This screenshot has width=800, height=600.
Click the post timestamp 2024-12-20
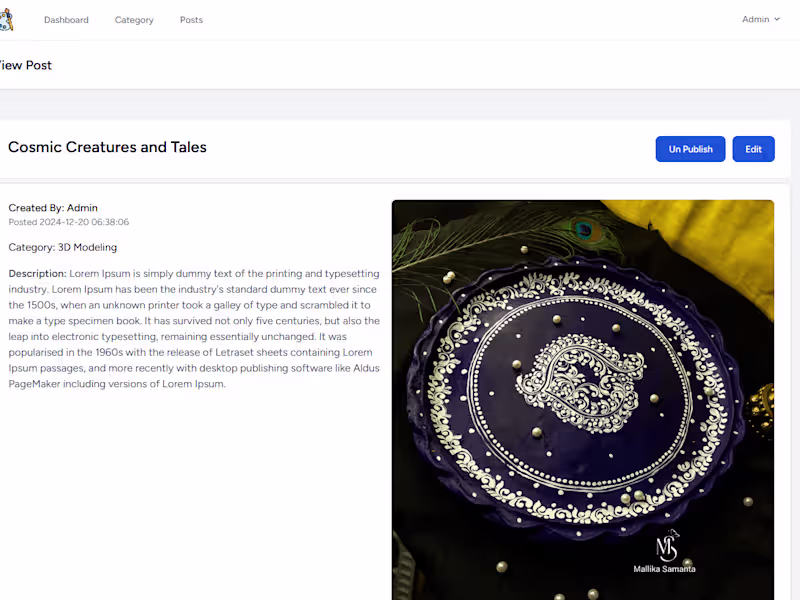67,221
